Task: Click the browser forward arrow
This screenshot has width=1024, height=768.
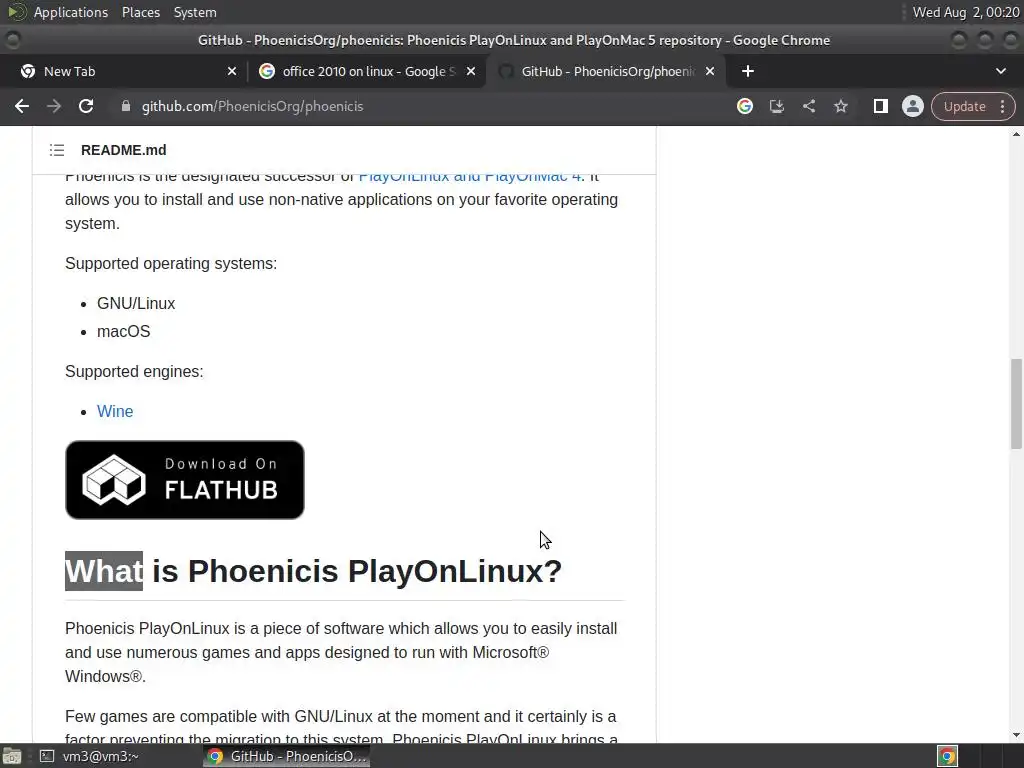Action: [x=54, y=106]
